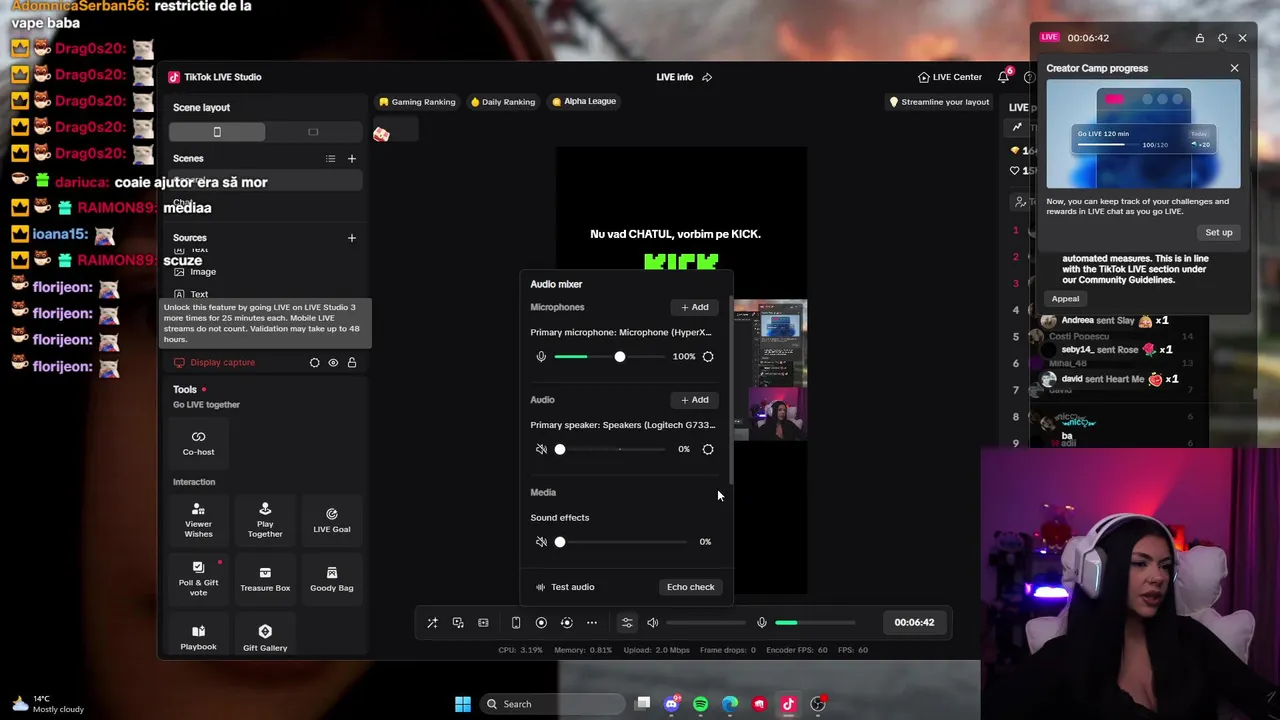Click Streamline your layout tip

coord(939,102)
